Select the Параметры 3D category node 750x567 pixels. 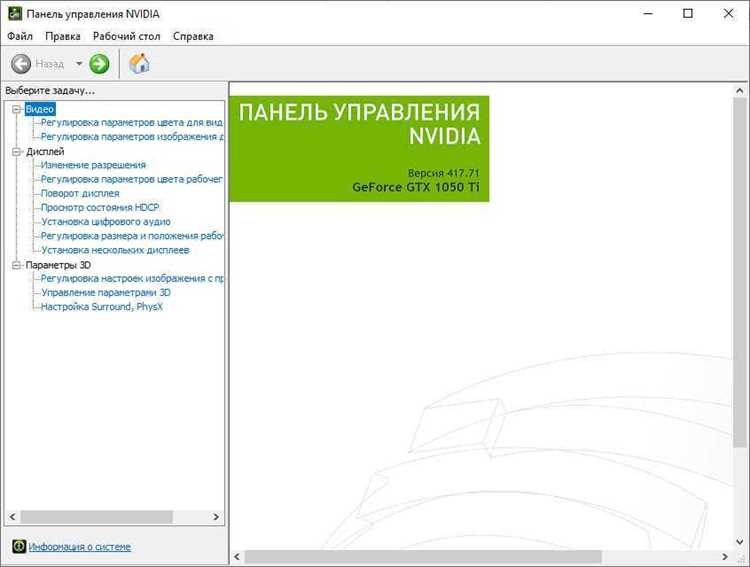[58, 265]
